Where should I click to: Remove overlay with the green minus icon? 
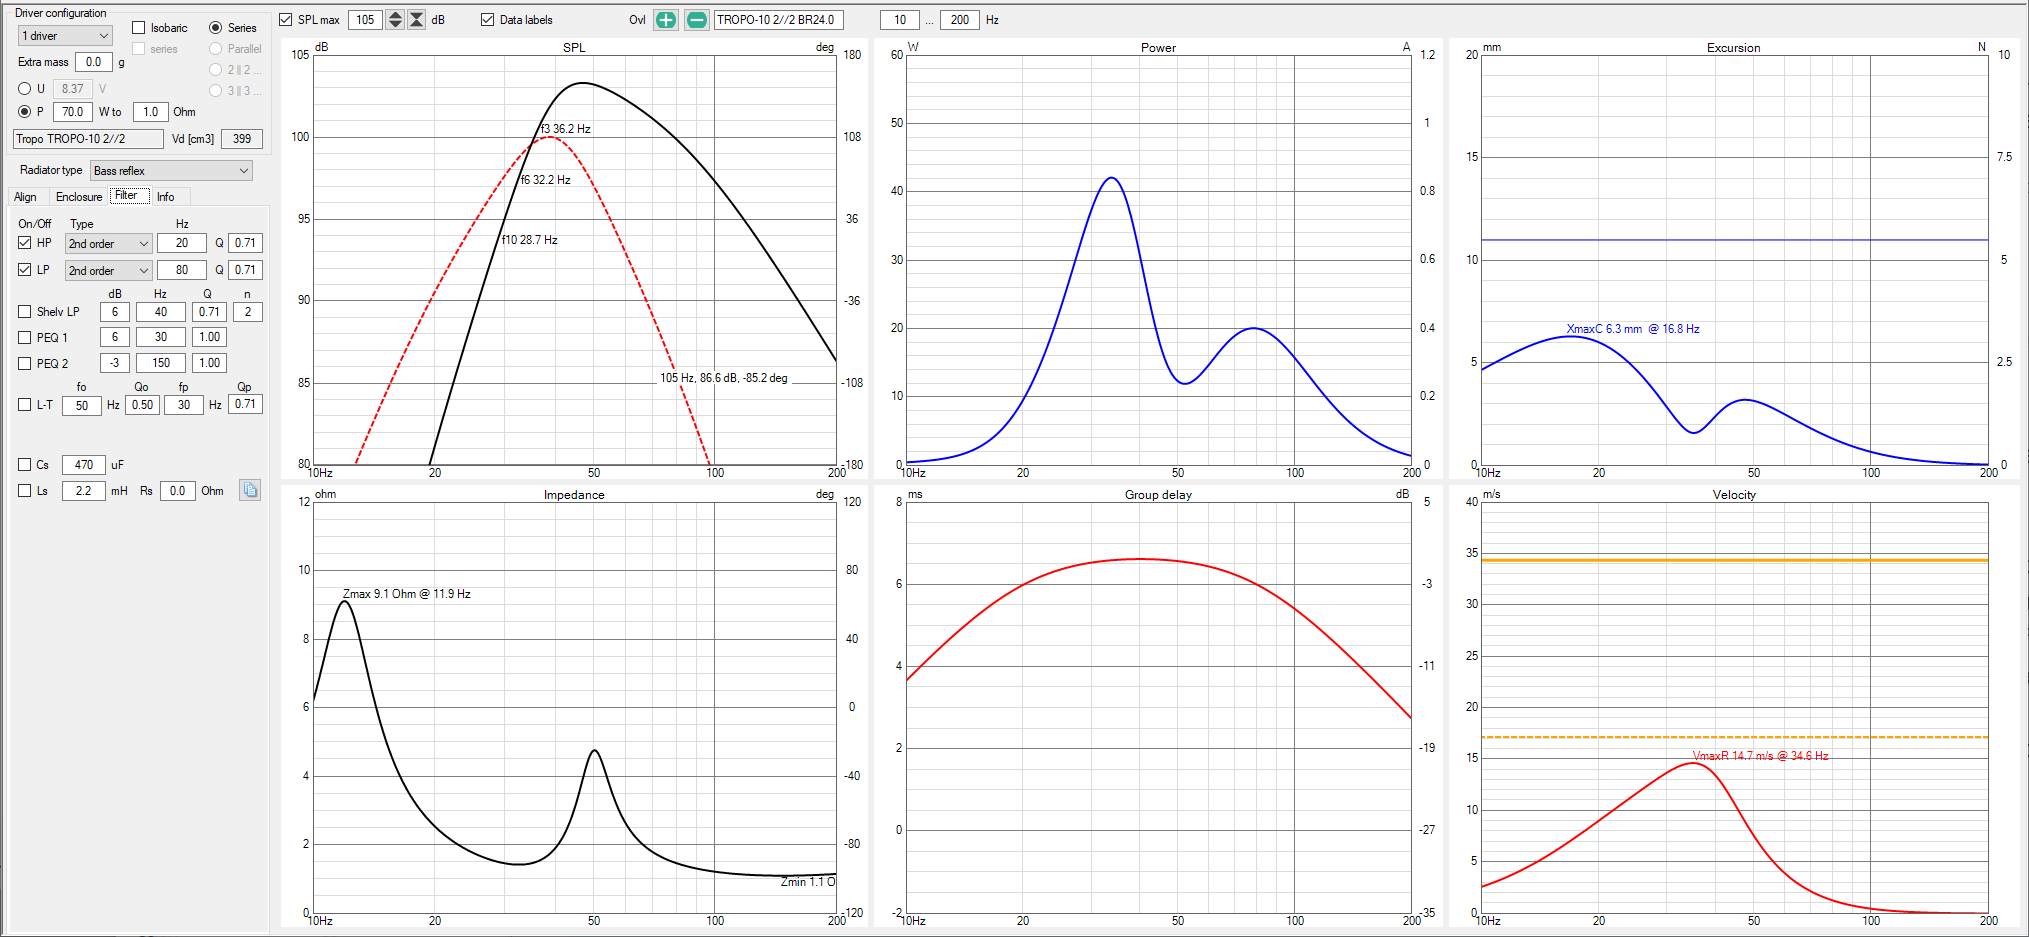[697, 20]
